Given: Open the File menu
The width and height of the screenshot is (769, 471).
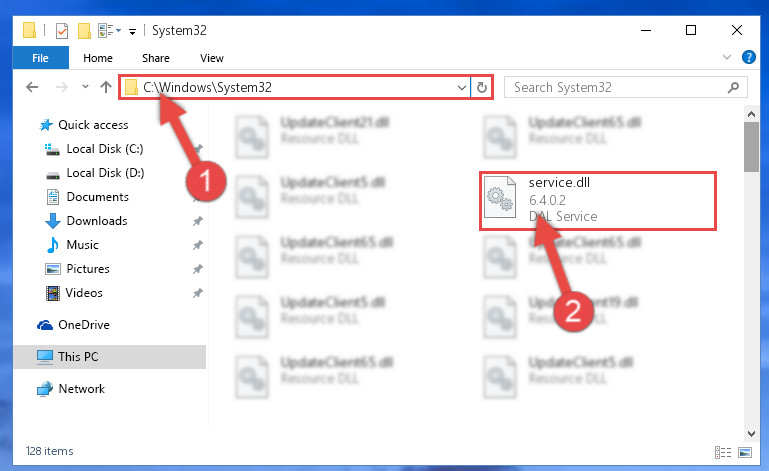Looking at the screenshot, I should pyautogui.click(x=40, y=58).
